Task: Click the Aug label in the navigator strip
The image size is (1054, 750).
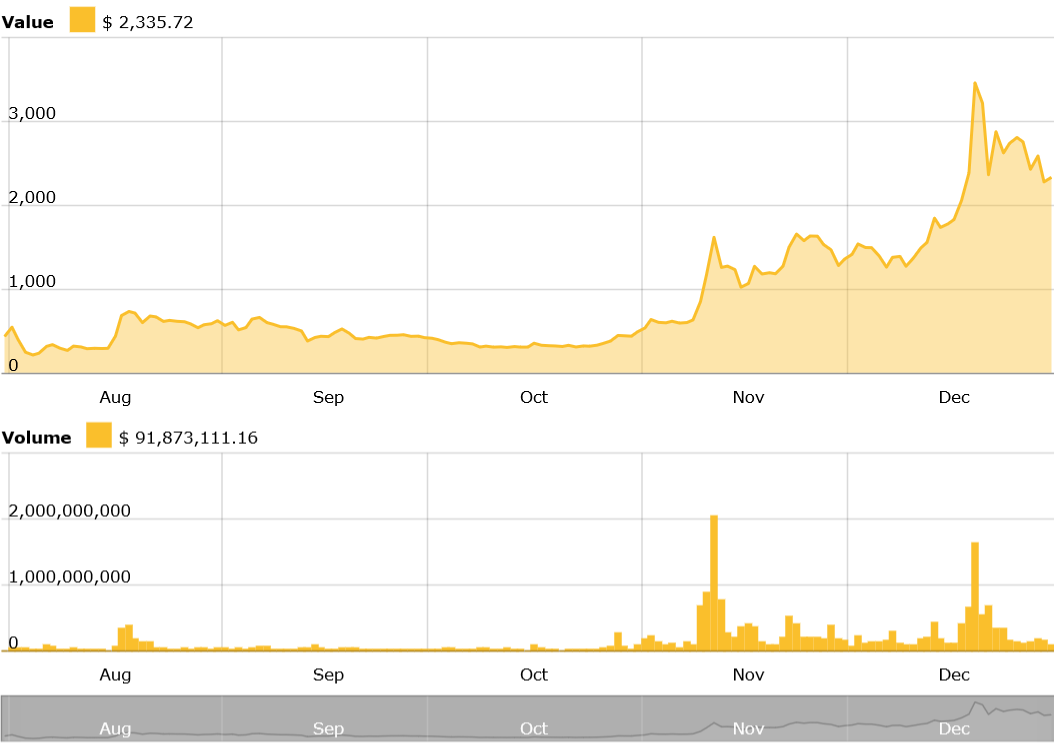Action: [x=115, y=728]
